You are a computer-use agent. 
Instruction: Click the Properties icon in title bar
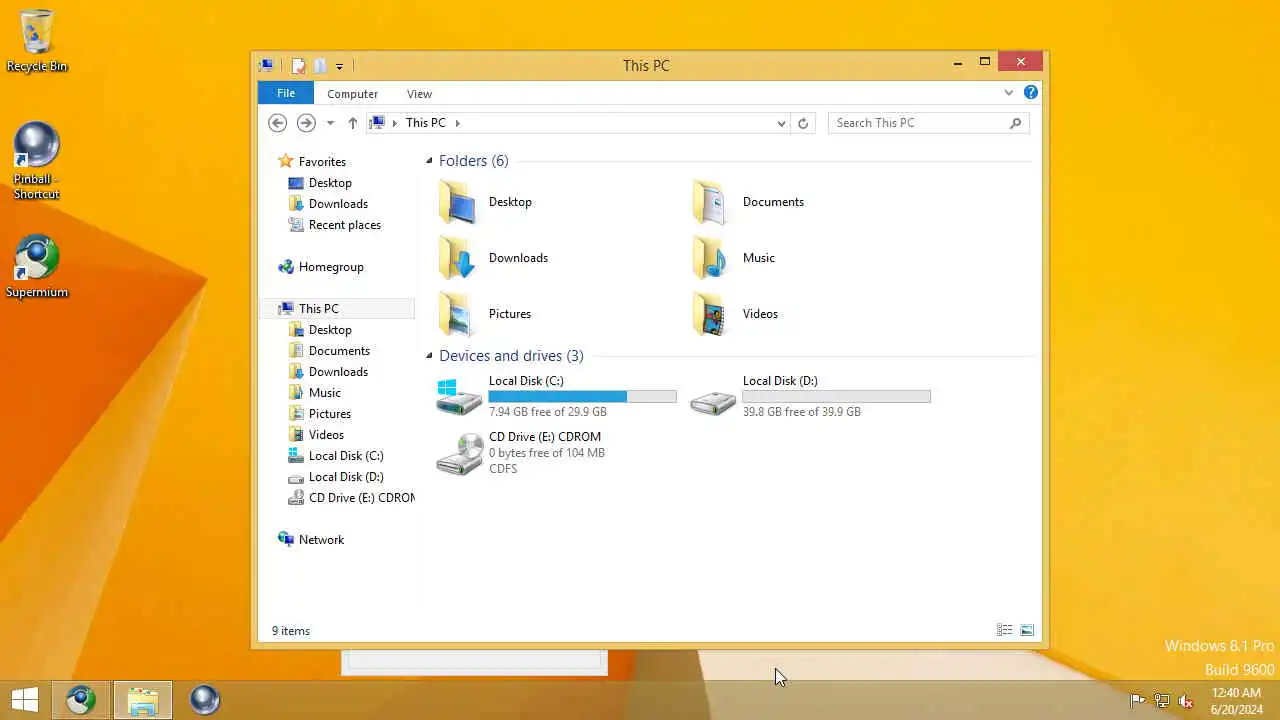click(x=298, y=66)
